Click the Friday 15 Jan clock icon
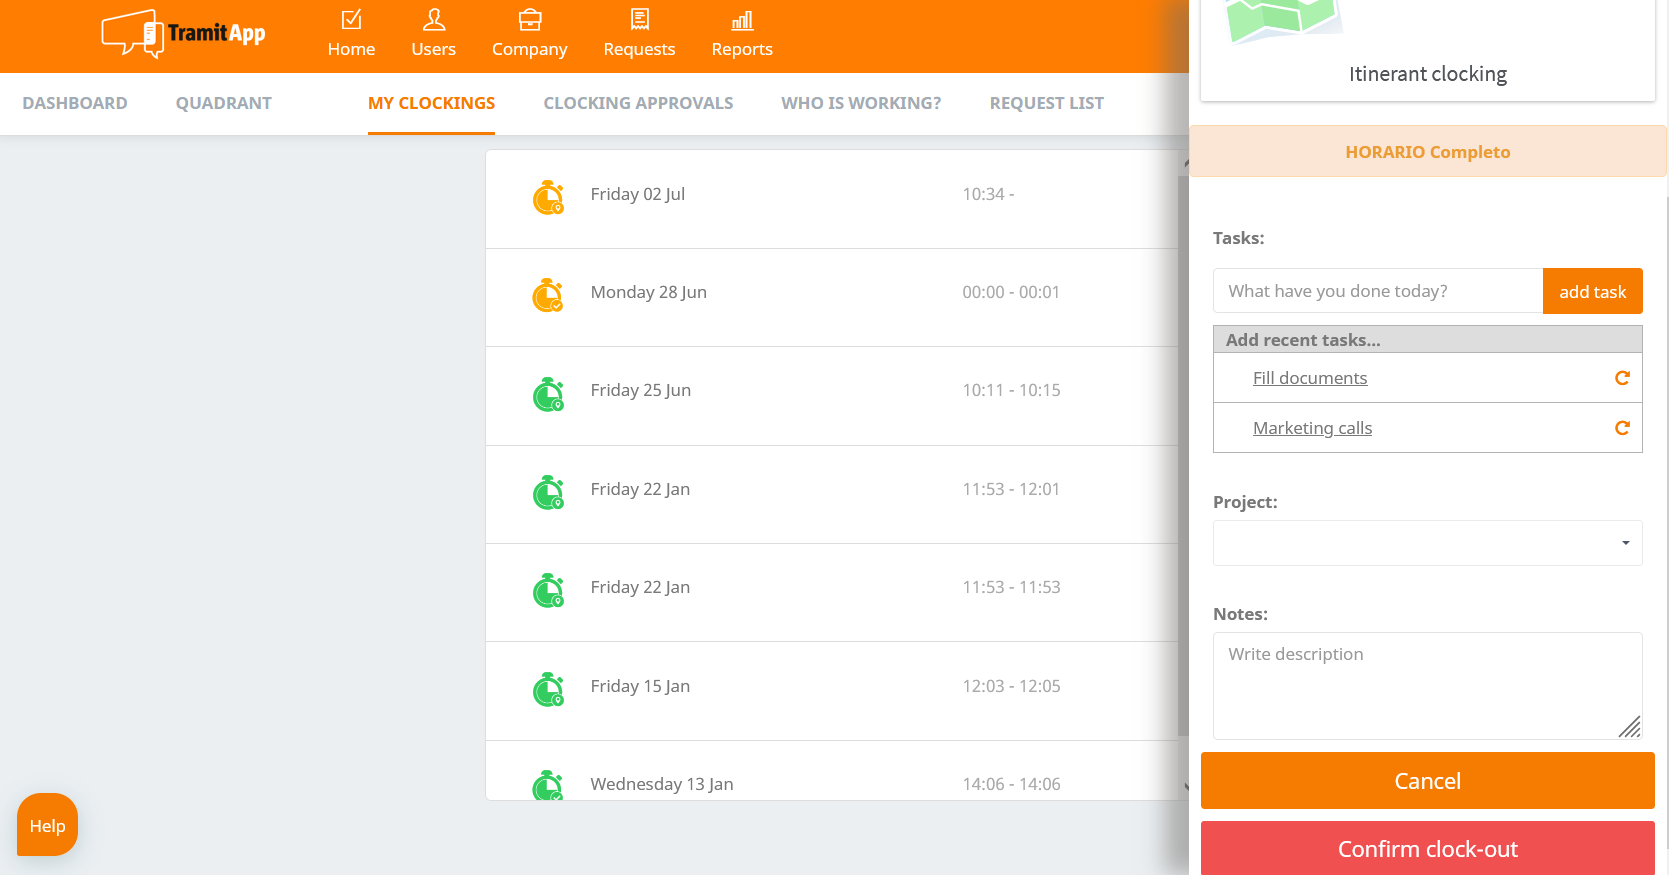This screenshot has height=875, width=1669. 548,690
